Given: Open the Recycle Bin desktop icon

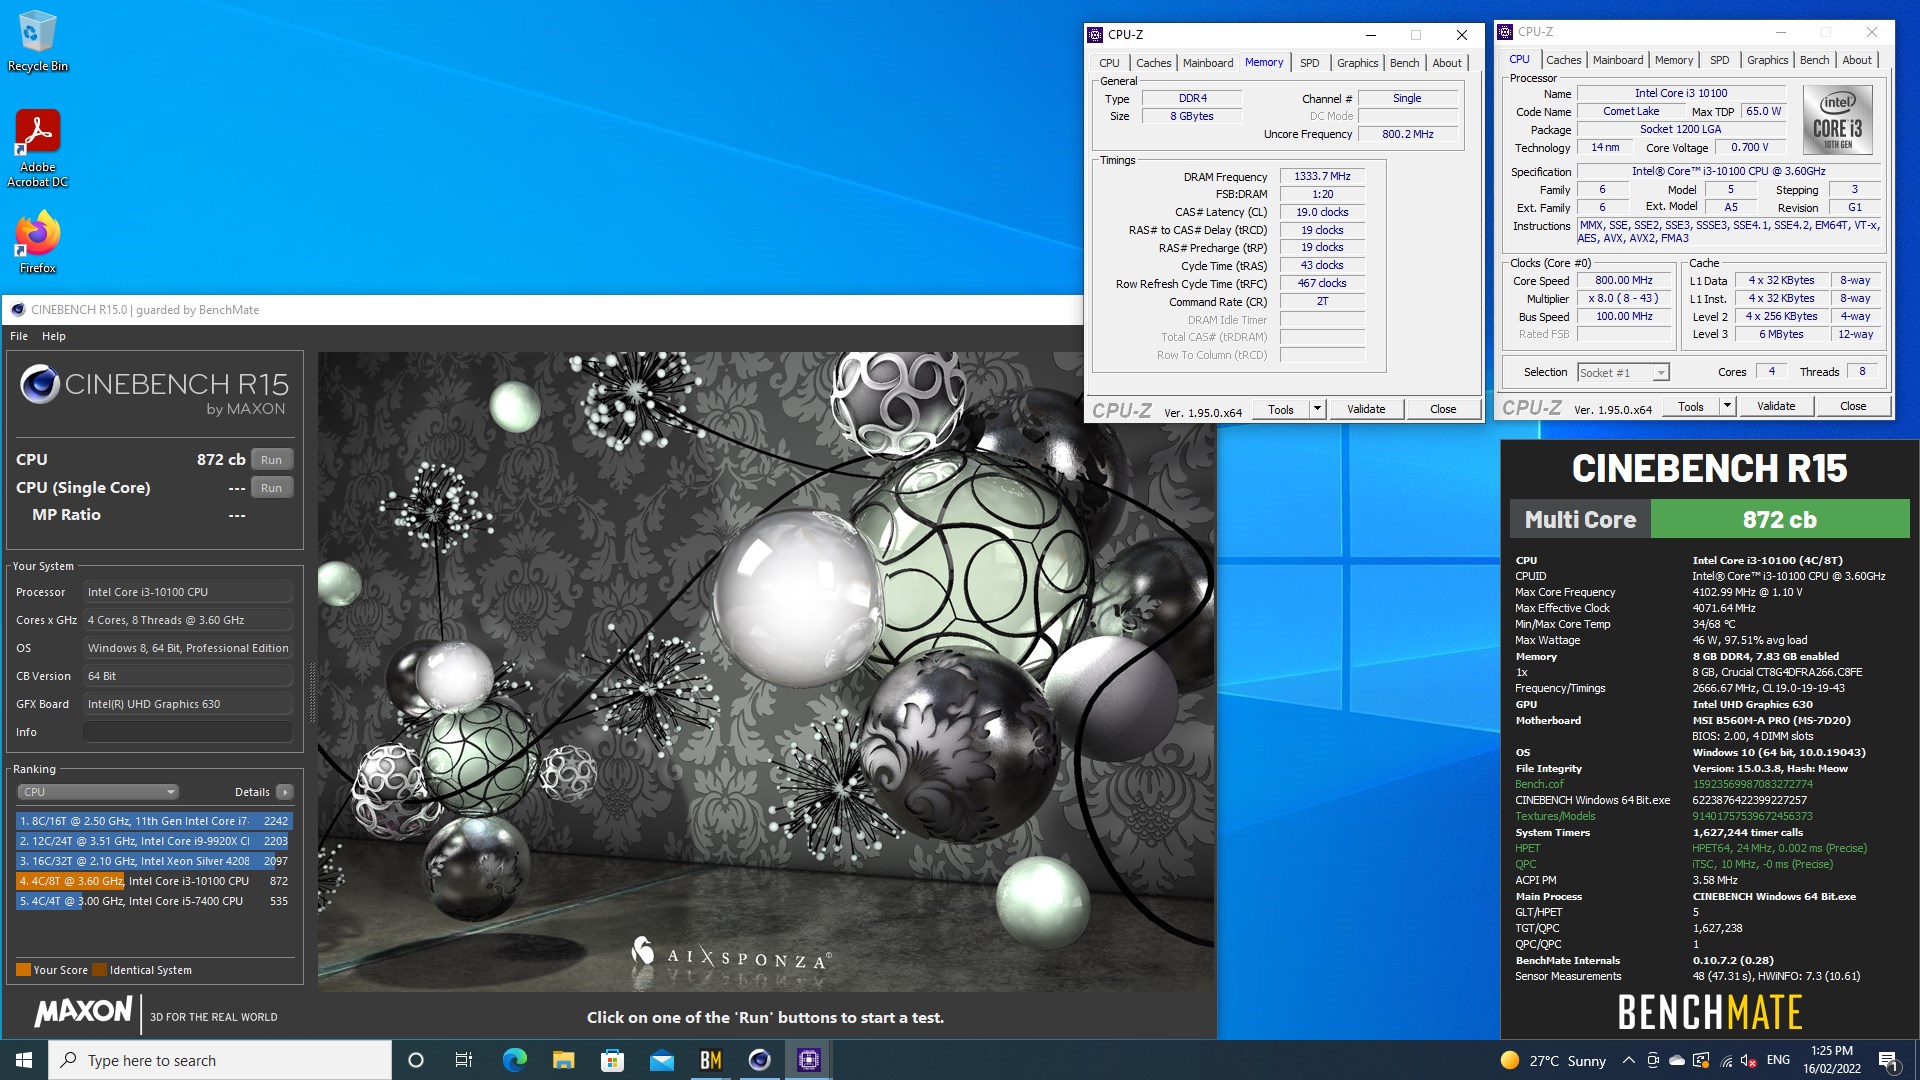Looking at the screenshot, I should point(38,41).
